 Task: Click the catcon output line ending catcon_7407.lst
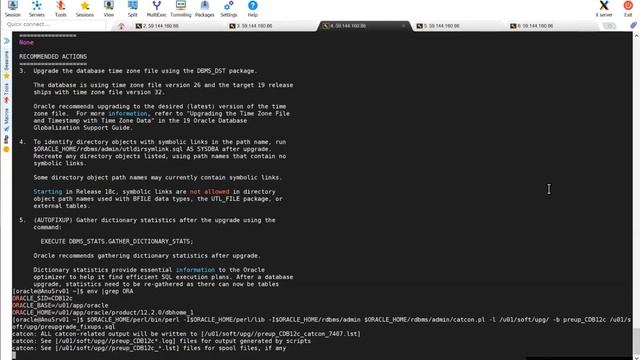tap(187, 334)
